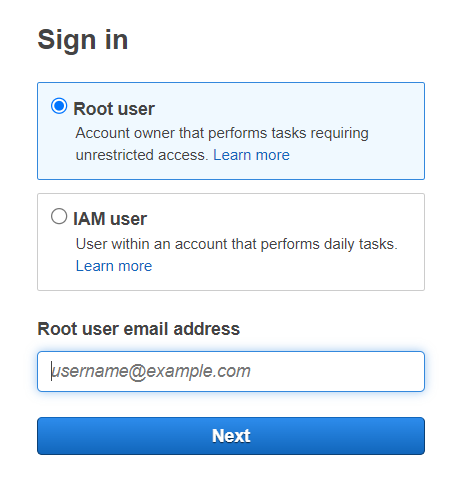Choose the highlighted Root user card
The height and width of the screenshot is (482, 471).
pos(231,131)
